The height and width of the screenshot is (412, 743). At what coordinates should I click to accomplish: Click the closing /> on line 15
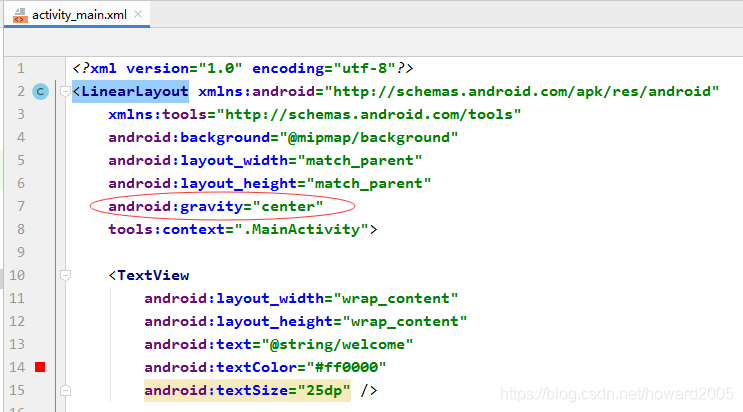click(369, 391)
